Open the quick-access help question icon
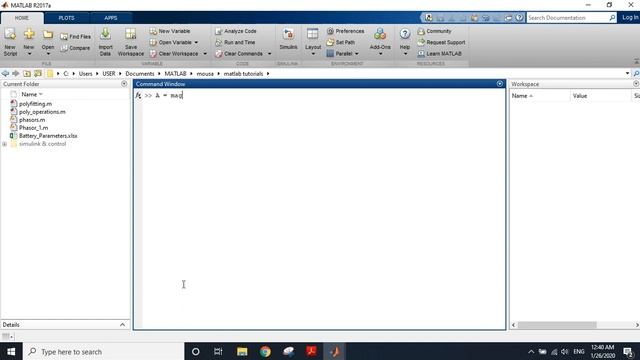This screenshot has height=360, width=640. click(x=519, y=18)
